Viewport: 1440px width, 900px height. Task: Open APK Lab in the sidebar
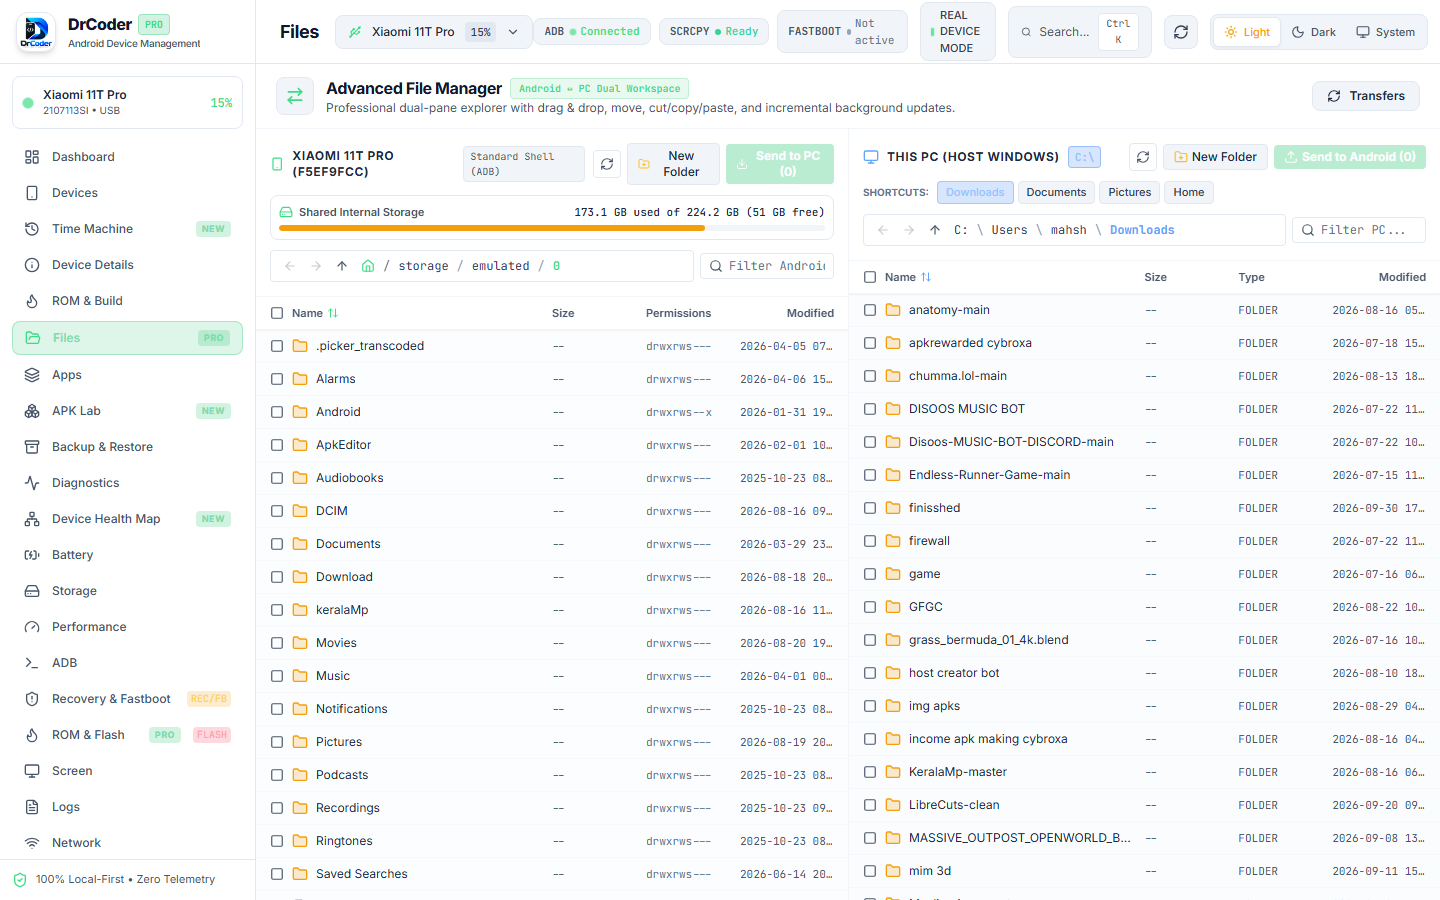127,411
